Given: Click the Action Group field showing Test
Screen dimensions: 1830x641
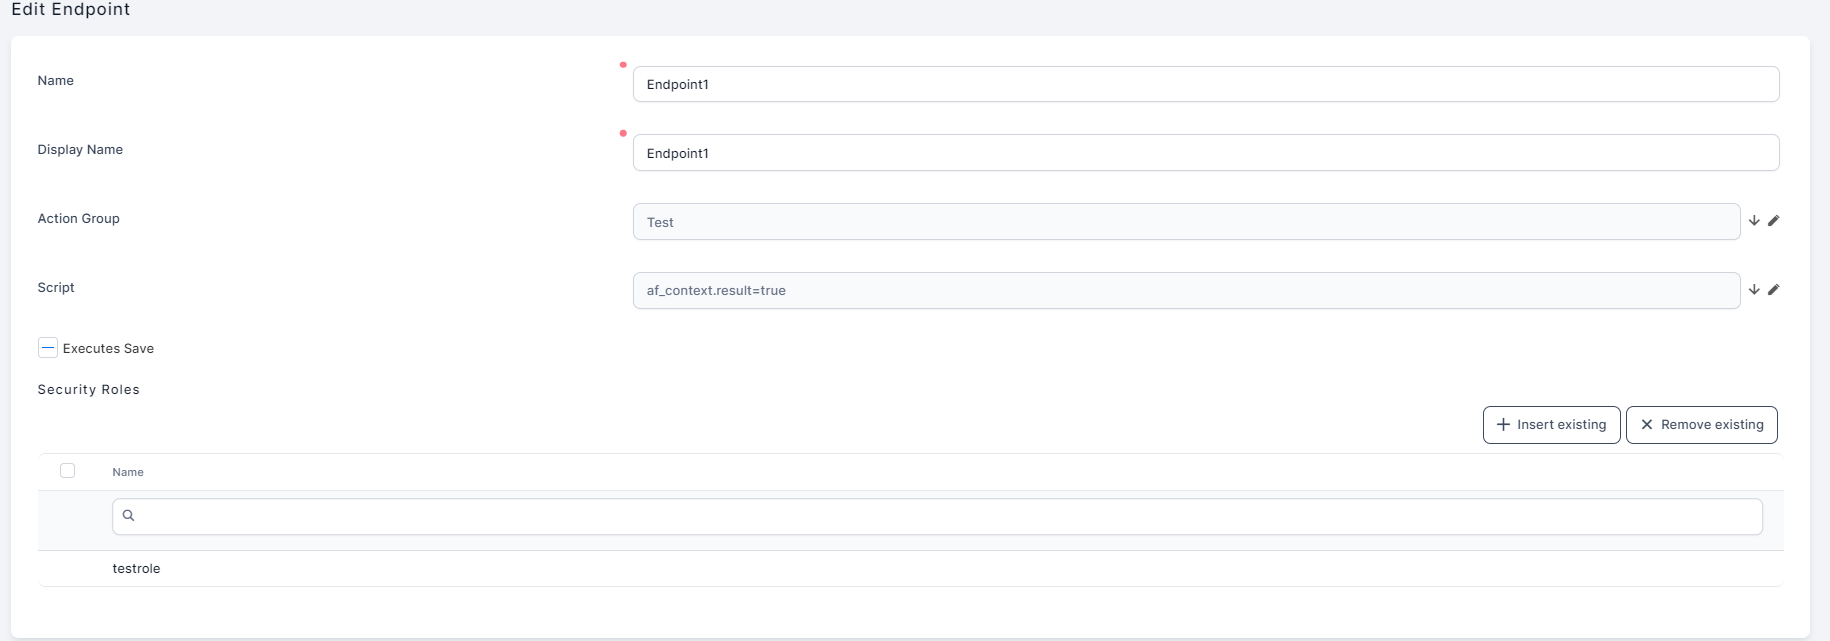Looking at the screenshot, I should 1185,222.
